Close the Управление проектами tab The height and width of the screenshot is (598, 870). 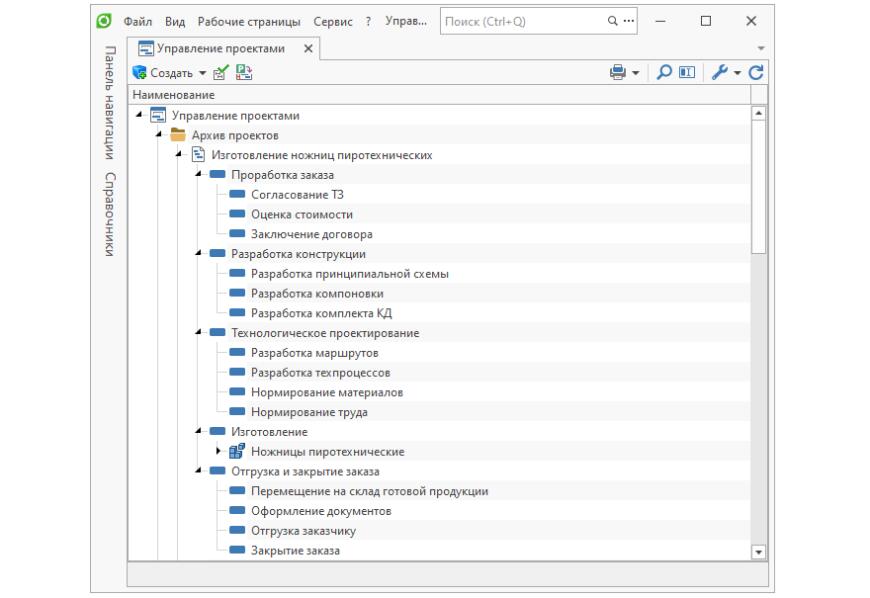(308, 48)
